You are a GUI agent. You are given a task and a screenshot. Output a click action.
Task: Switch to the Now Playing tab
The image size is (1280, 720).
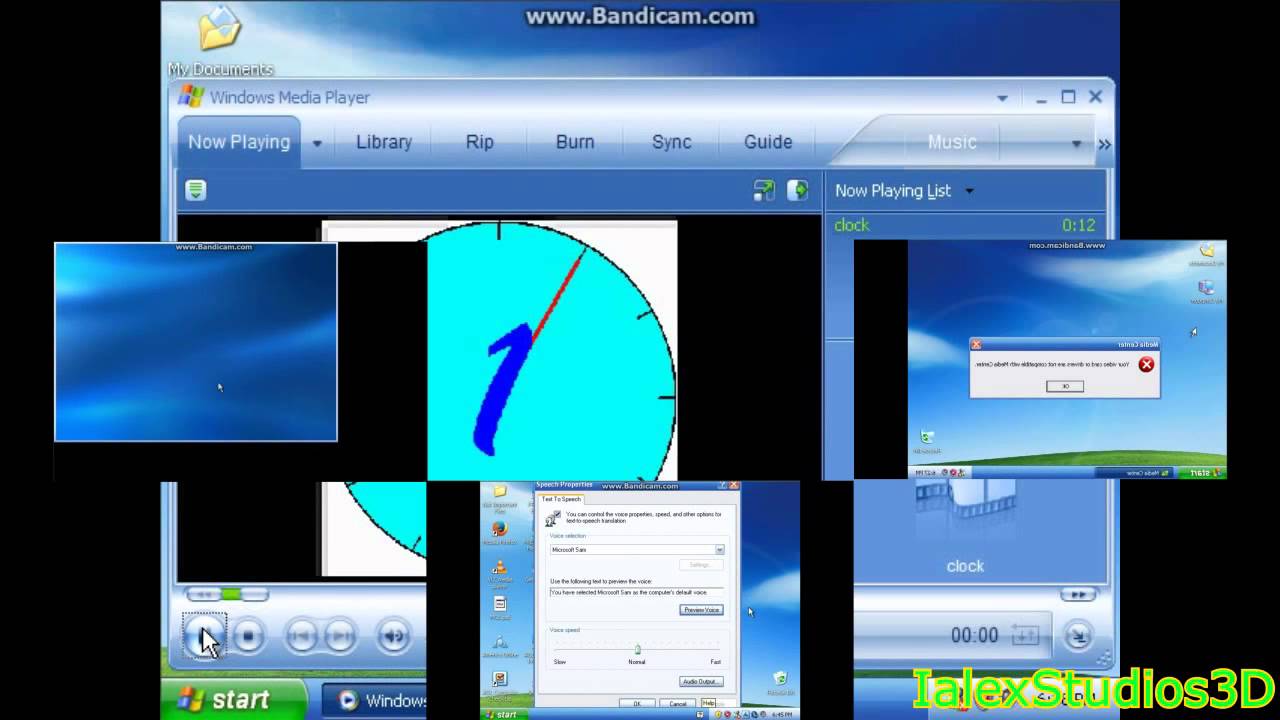(239, 142)
